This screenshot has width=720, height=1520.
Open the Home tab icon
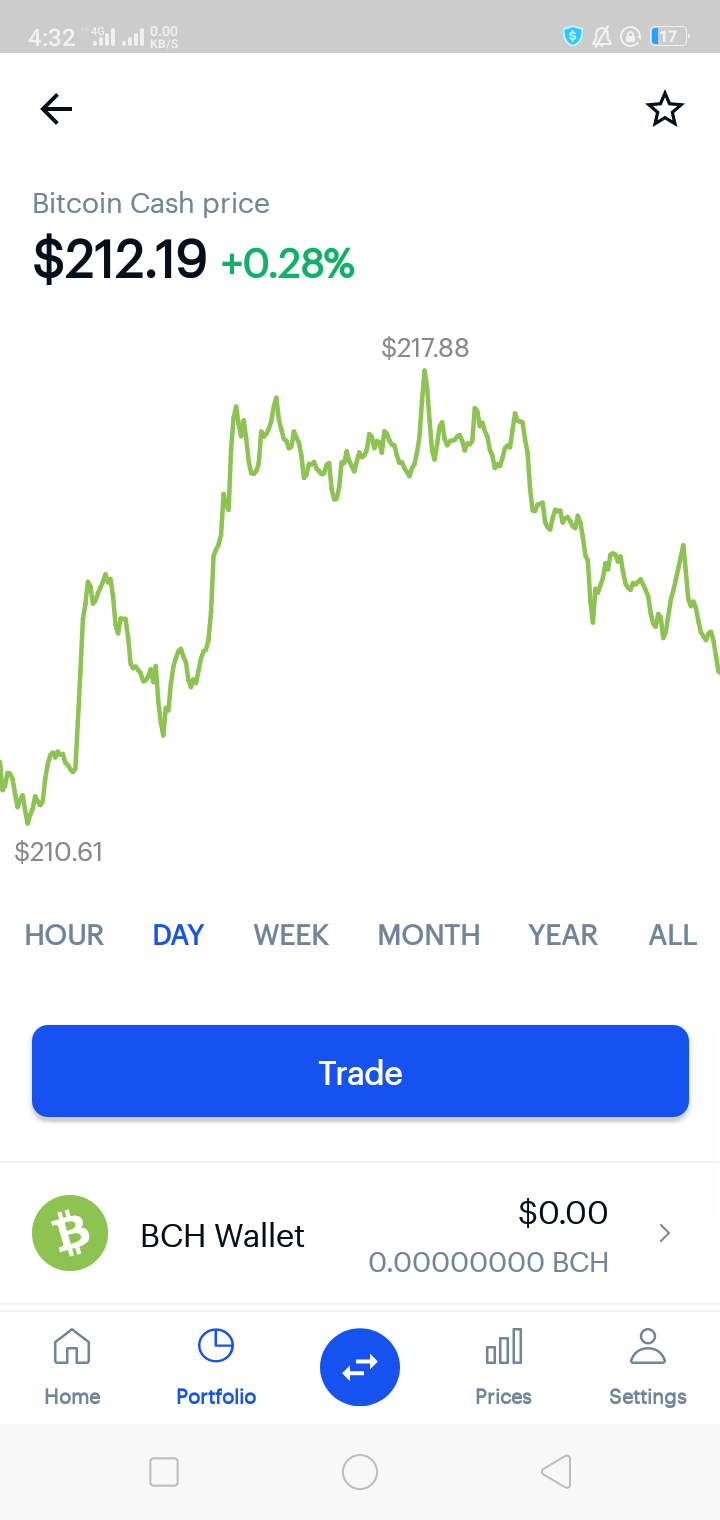pyautogui.click(x=72, y=1347)
